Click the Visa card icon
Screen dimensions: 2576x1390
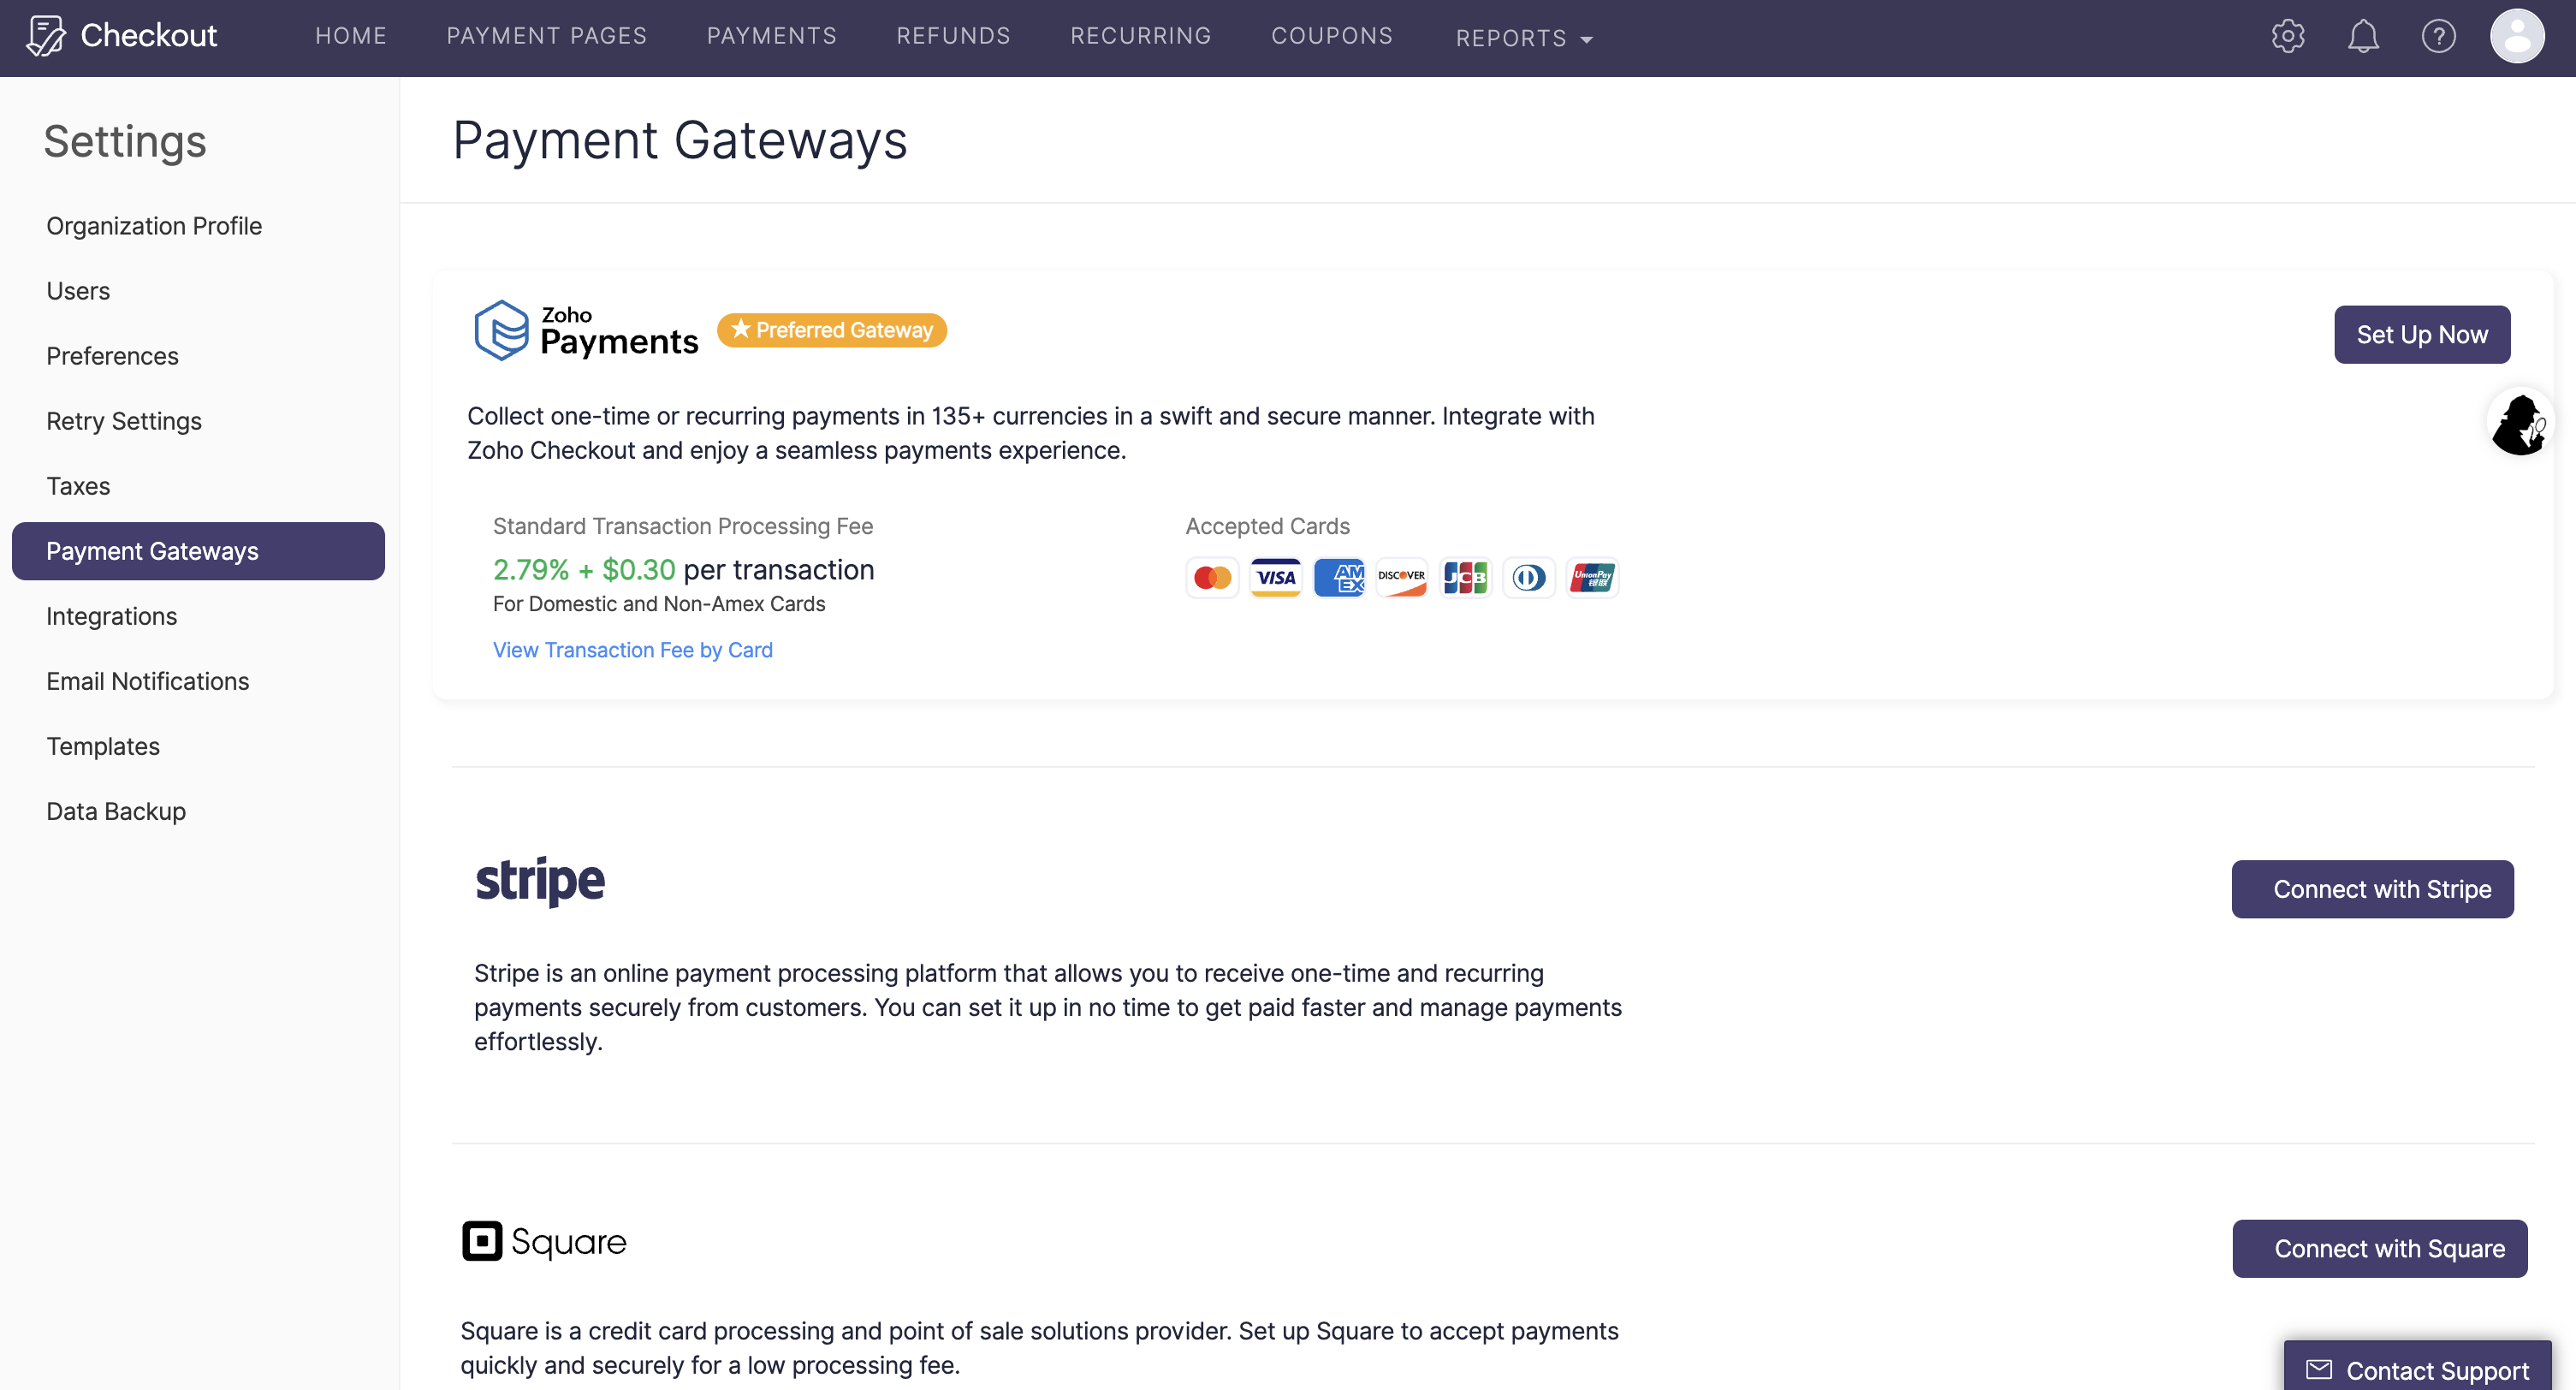tap(1275, 577)
